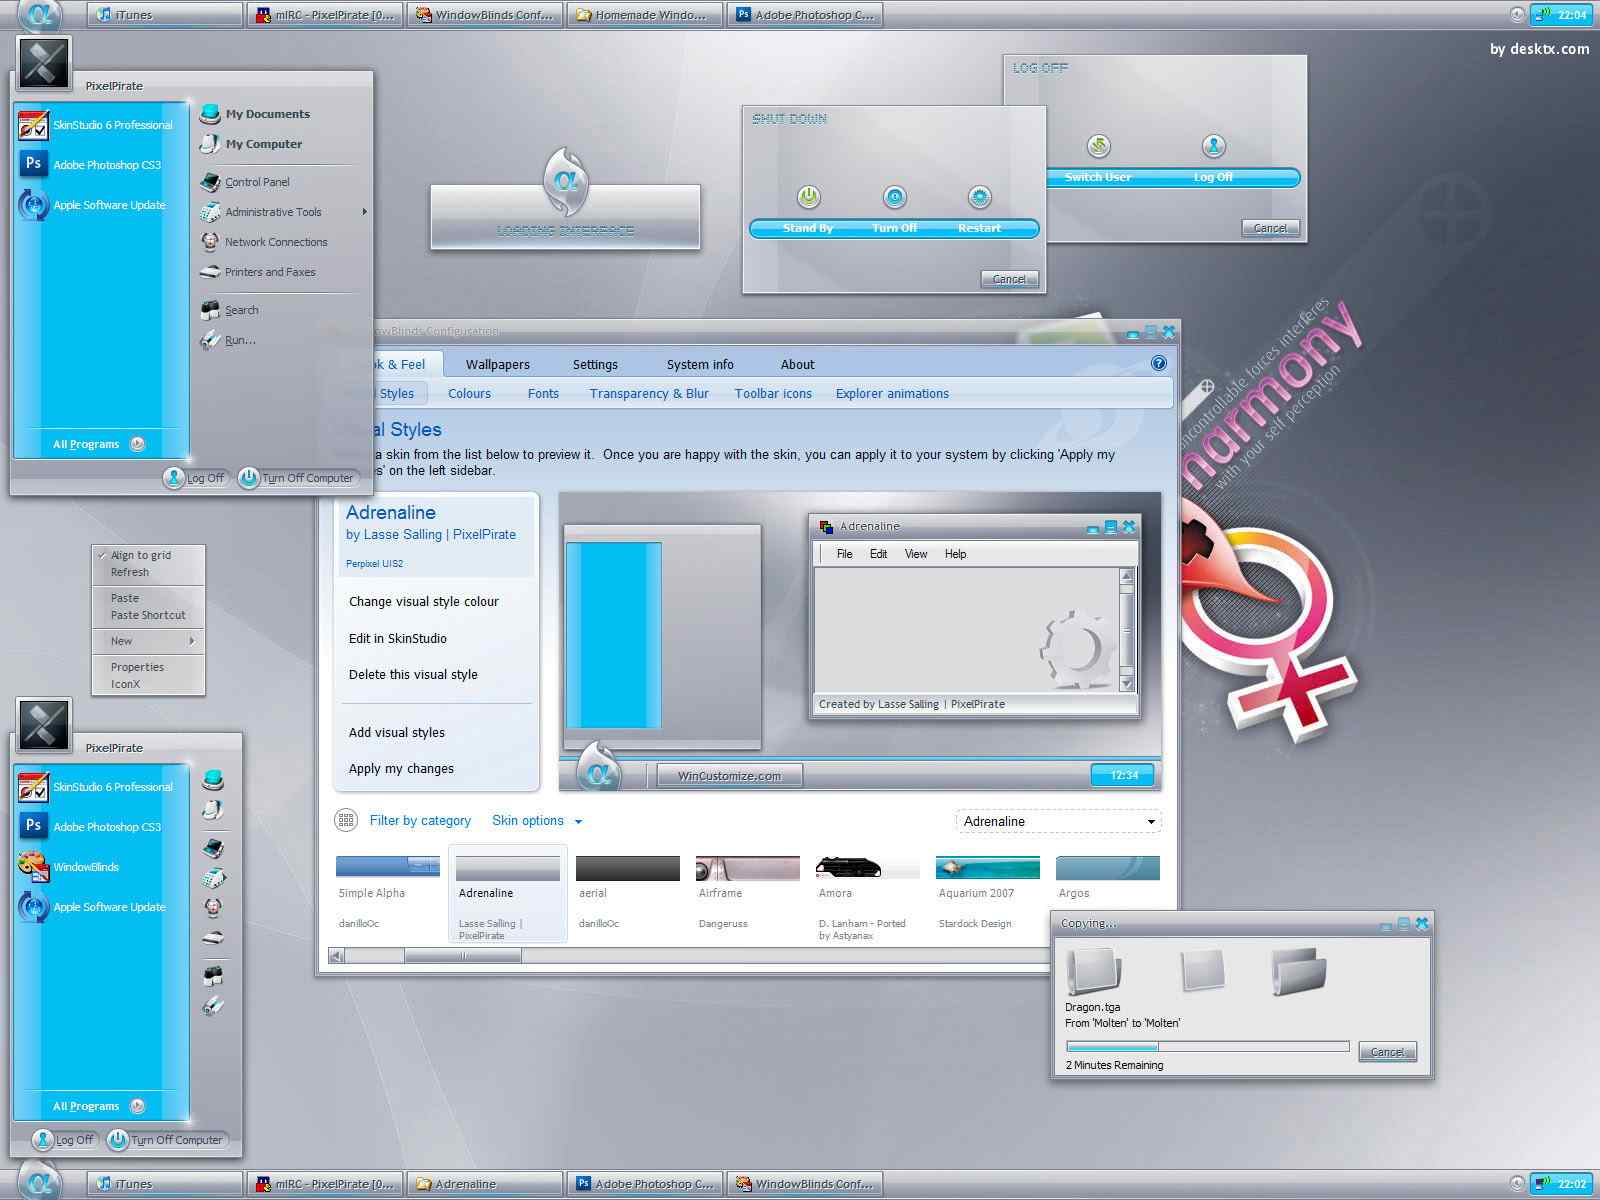Expand Administrative Tools submenu

[283, 212]
